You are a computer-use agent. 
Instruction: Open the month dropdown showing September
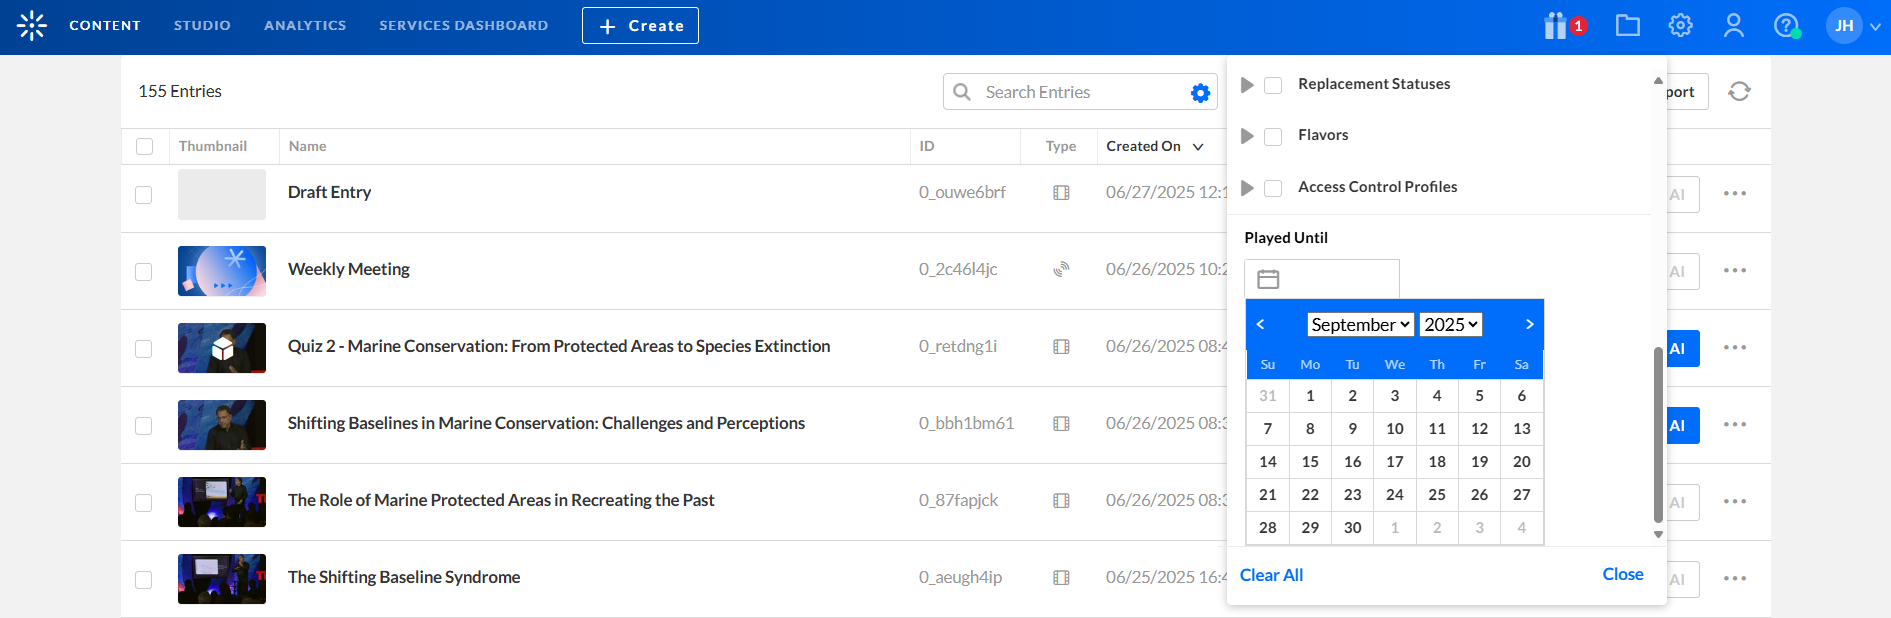[1360, 325]
